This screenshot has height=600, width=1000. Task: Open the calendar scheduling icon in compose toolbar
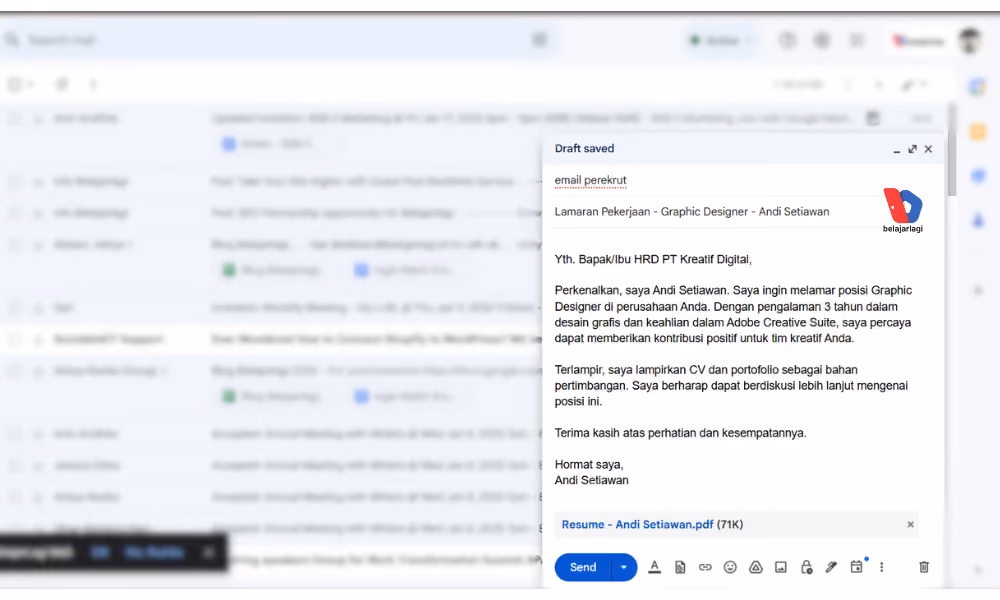click(857, 567)
